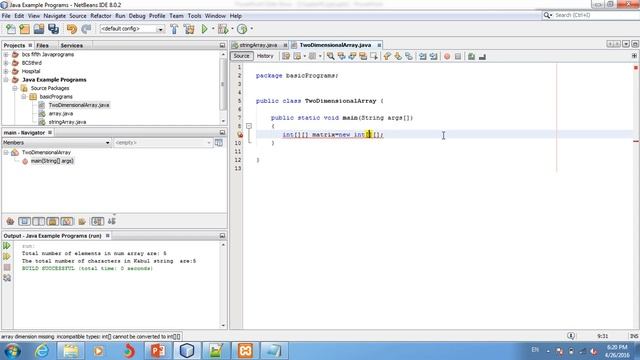The image size is (640, 360).
Task: Click the Redo arrow icon
Action: [x=86, y=29]
